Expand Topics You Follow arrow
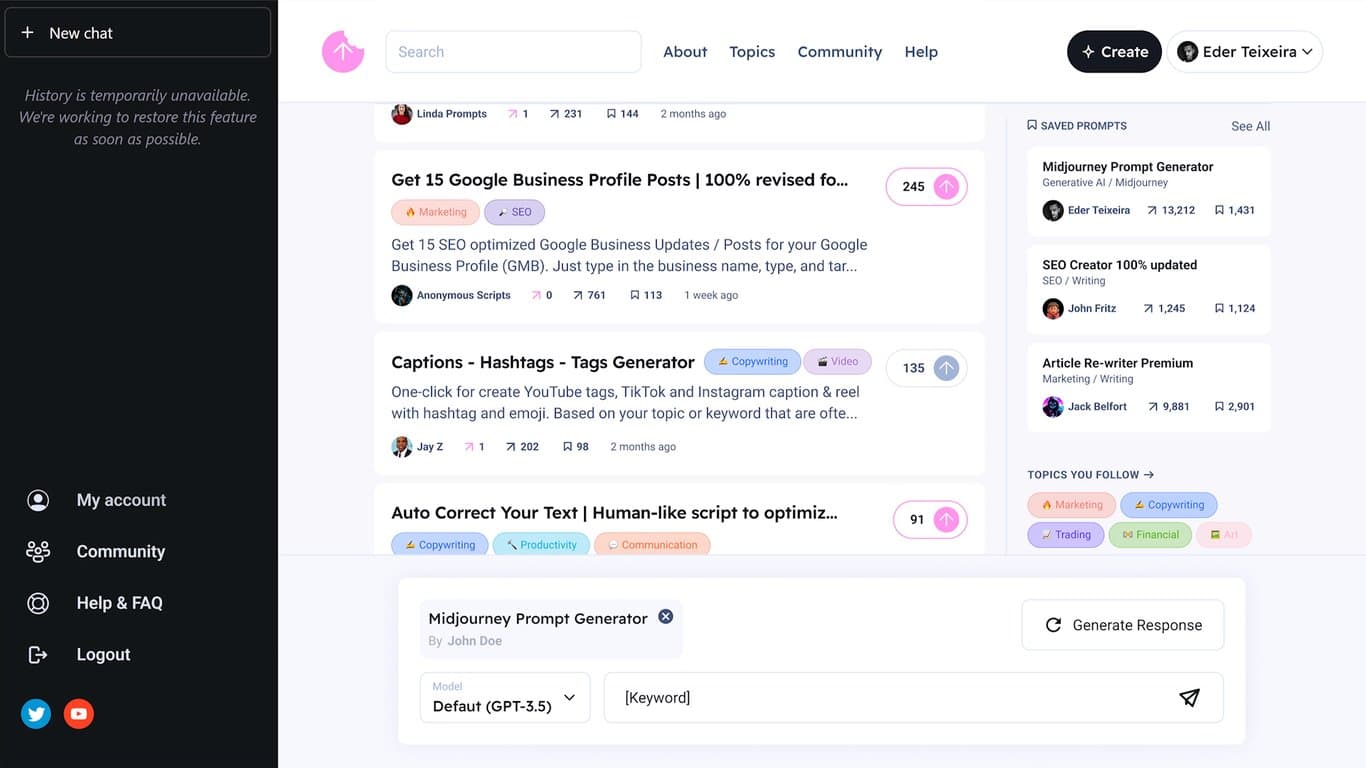 point(1149,475)
